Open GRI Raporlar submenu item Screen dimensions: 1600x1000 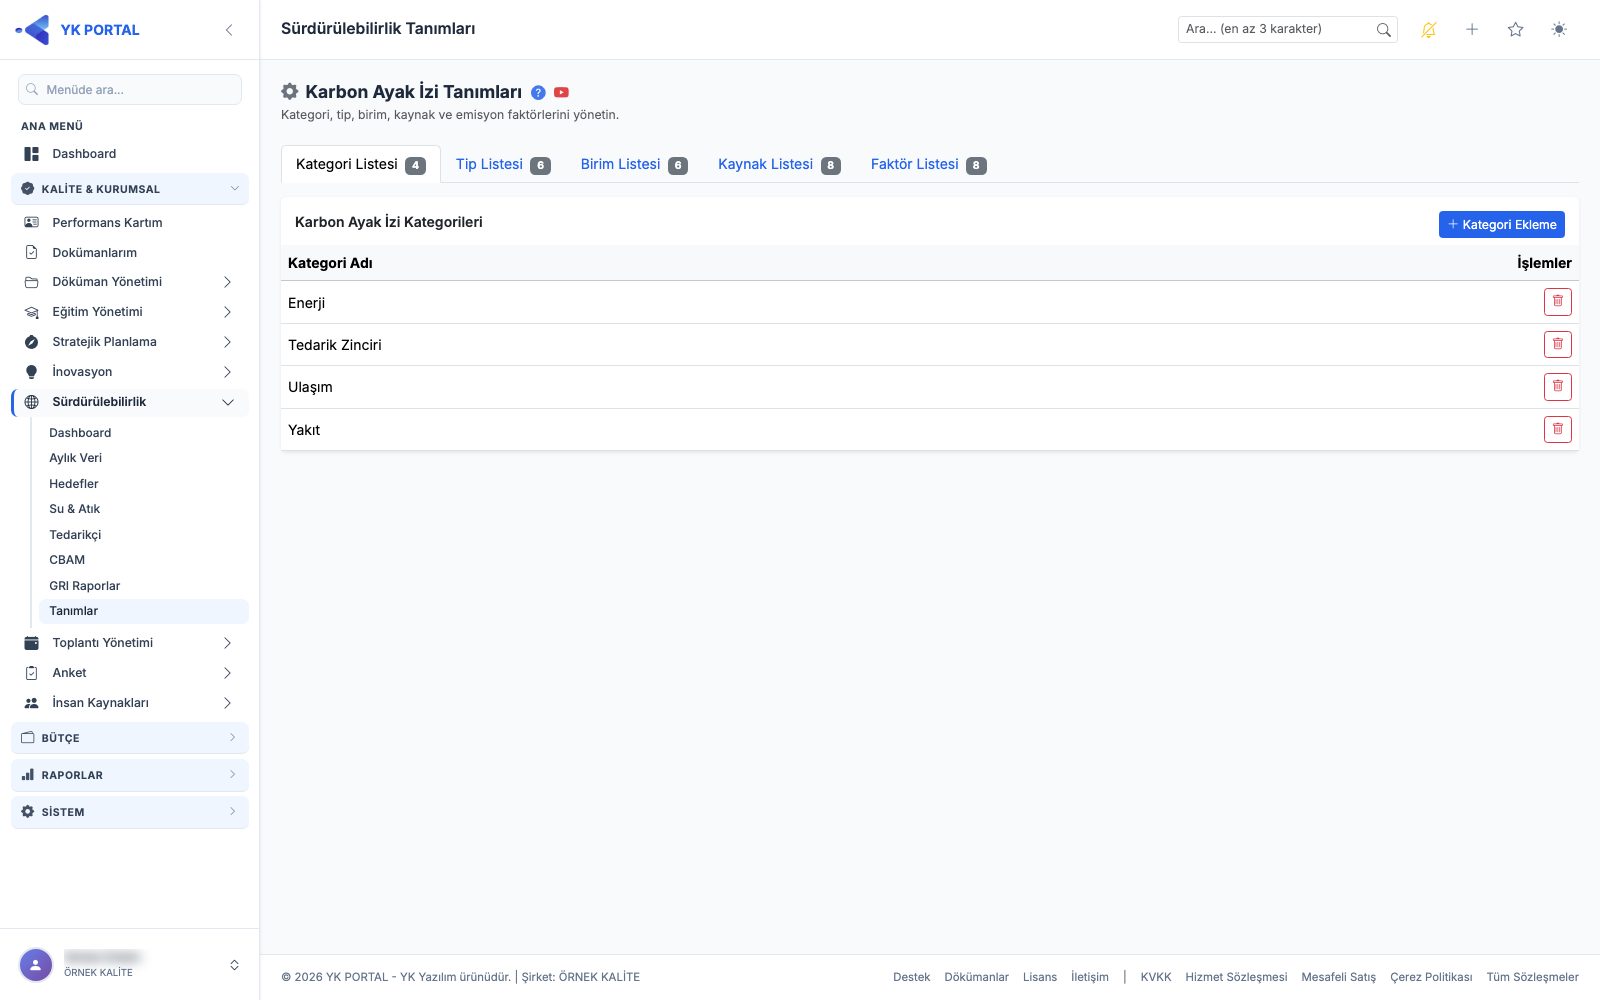pos(143,586)
